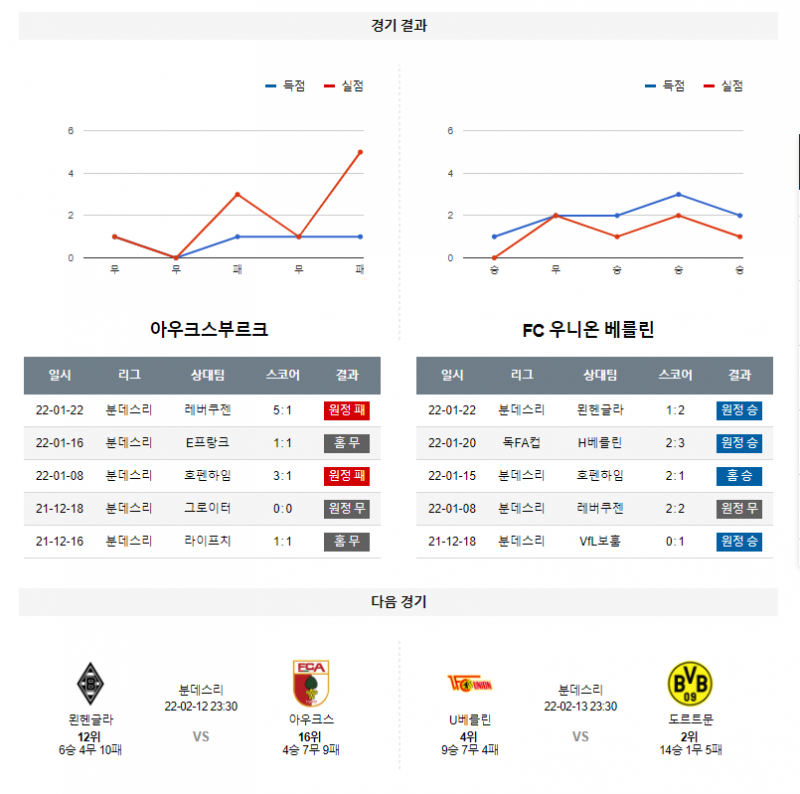Click 홈 무 badge in E프랑크 row
Screen dimensions: 800x794
[x=347, y=443]
